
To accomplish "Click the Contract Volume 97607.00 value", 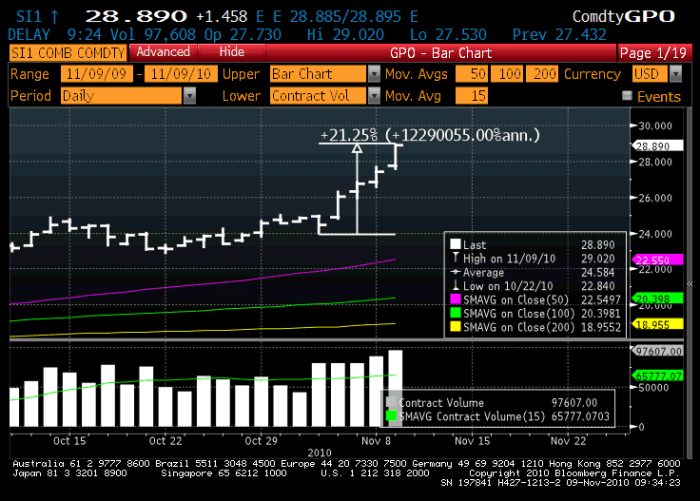I will [x=574, y=402].
